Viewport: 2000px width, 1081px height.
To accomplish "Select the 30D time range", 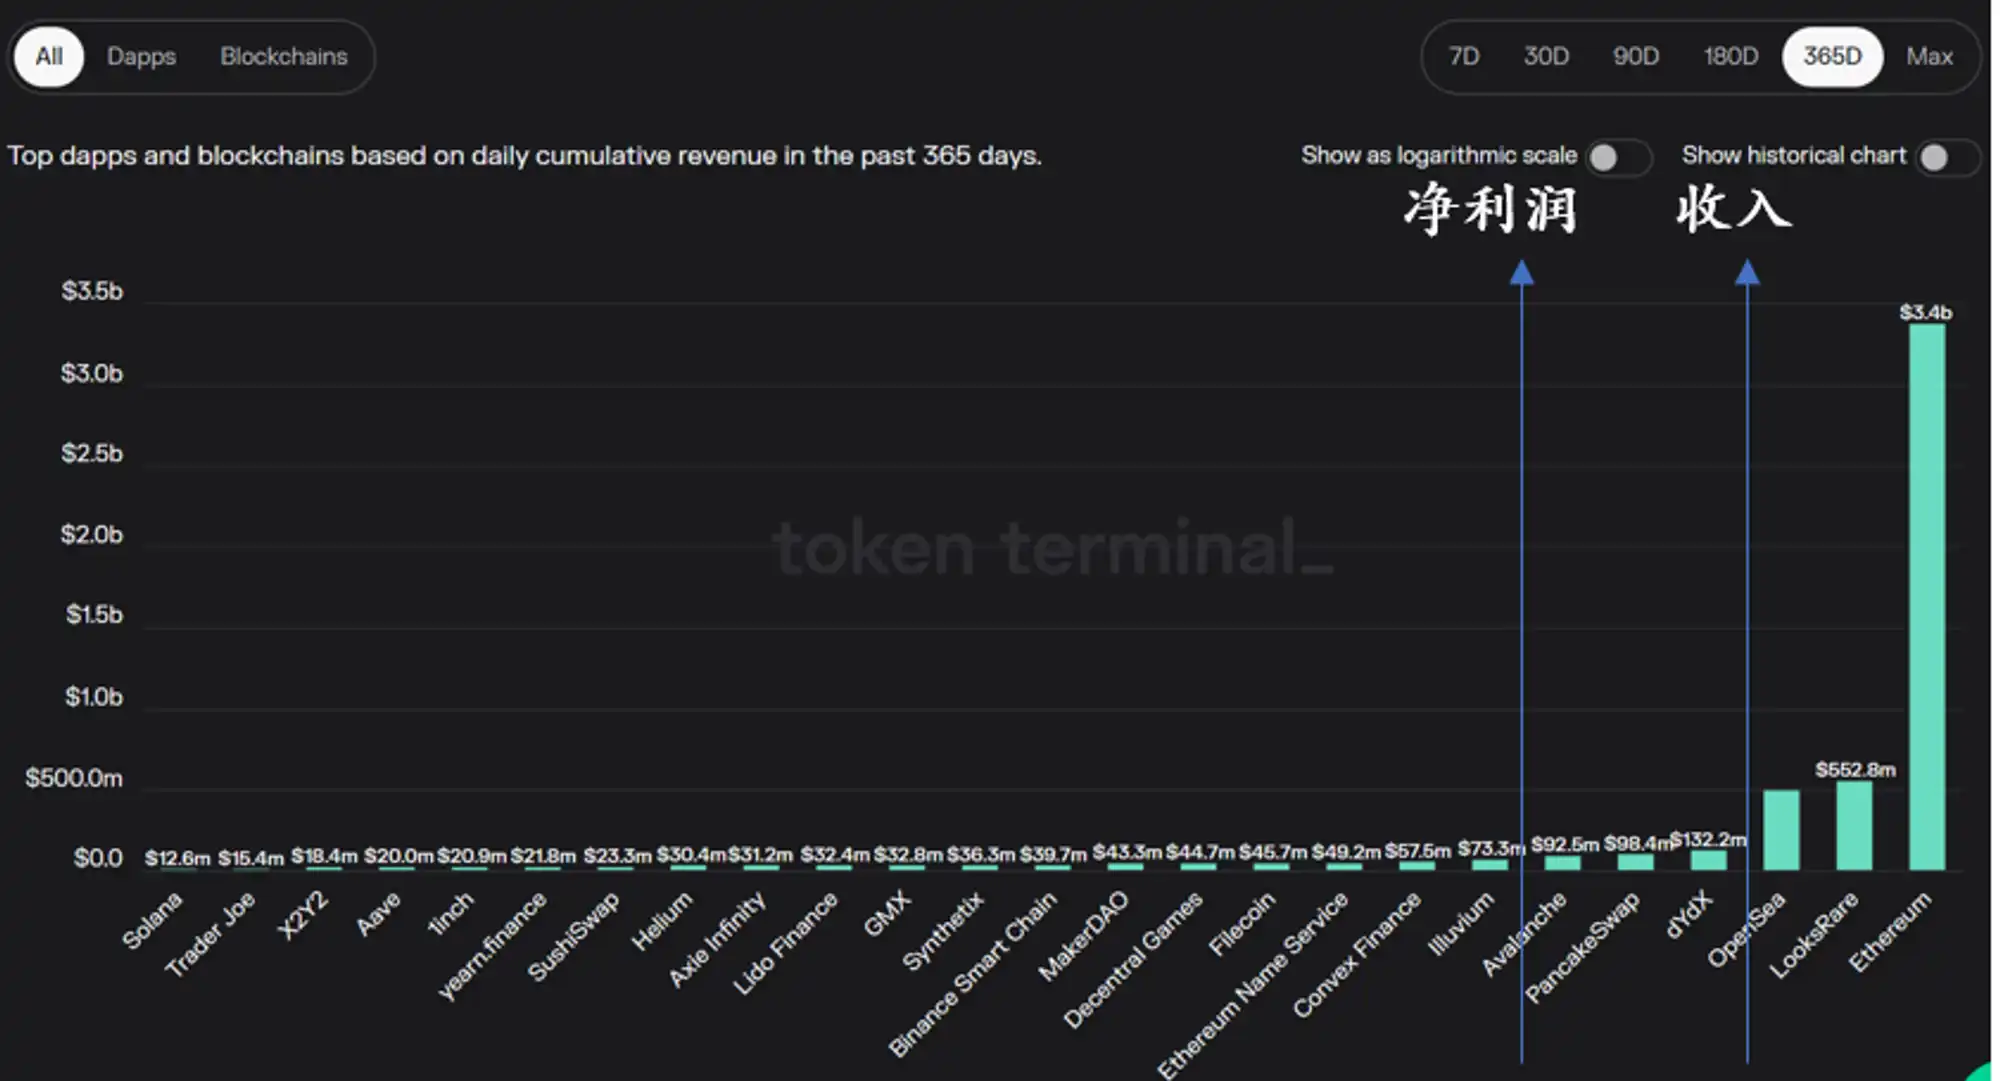I will click(1546, 57).
